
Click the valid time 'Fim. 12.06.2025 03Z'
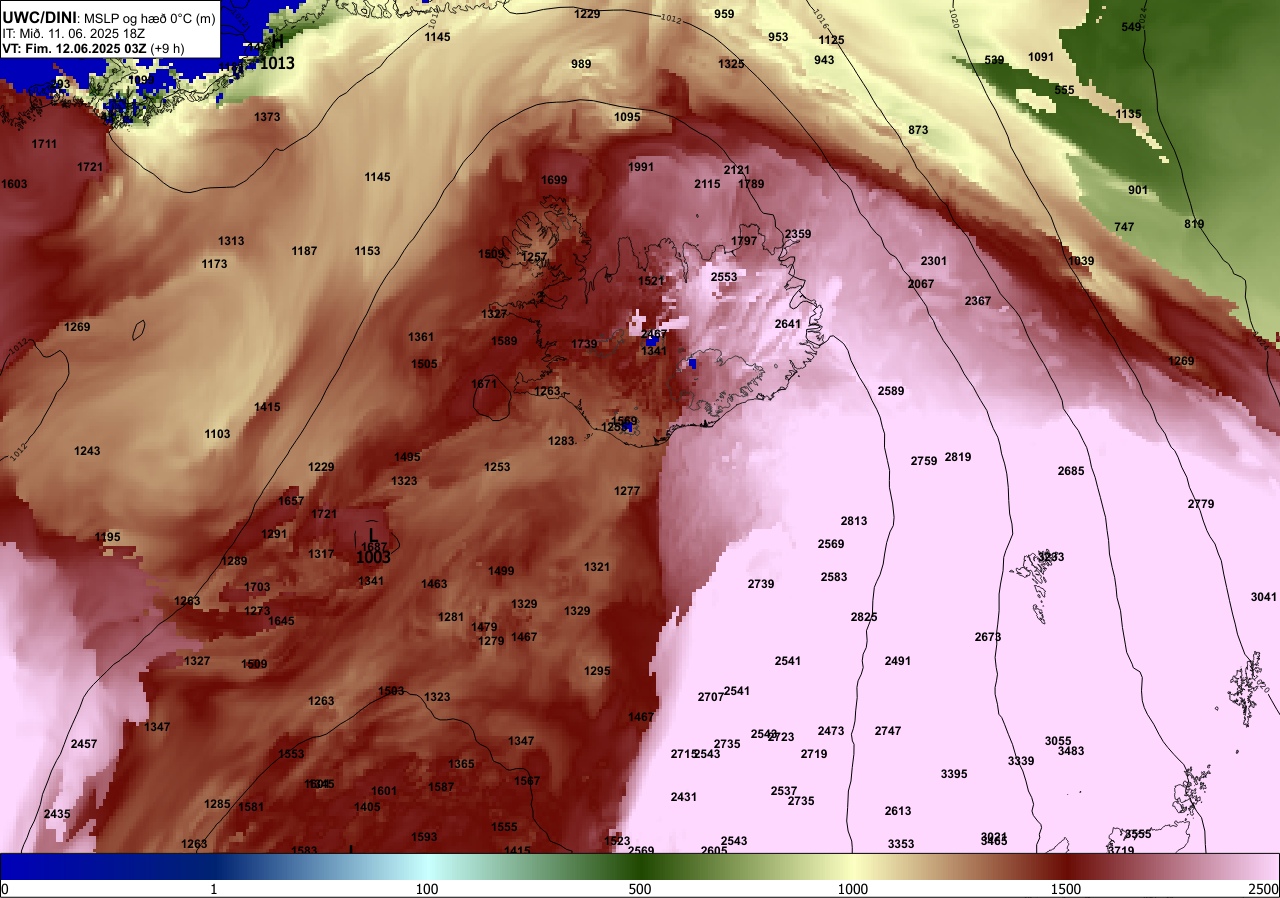pyautogui.click(x=97, y=47)
